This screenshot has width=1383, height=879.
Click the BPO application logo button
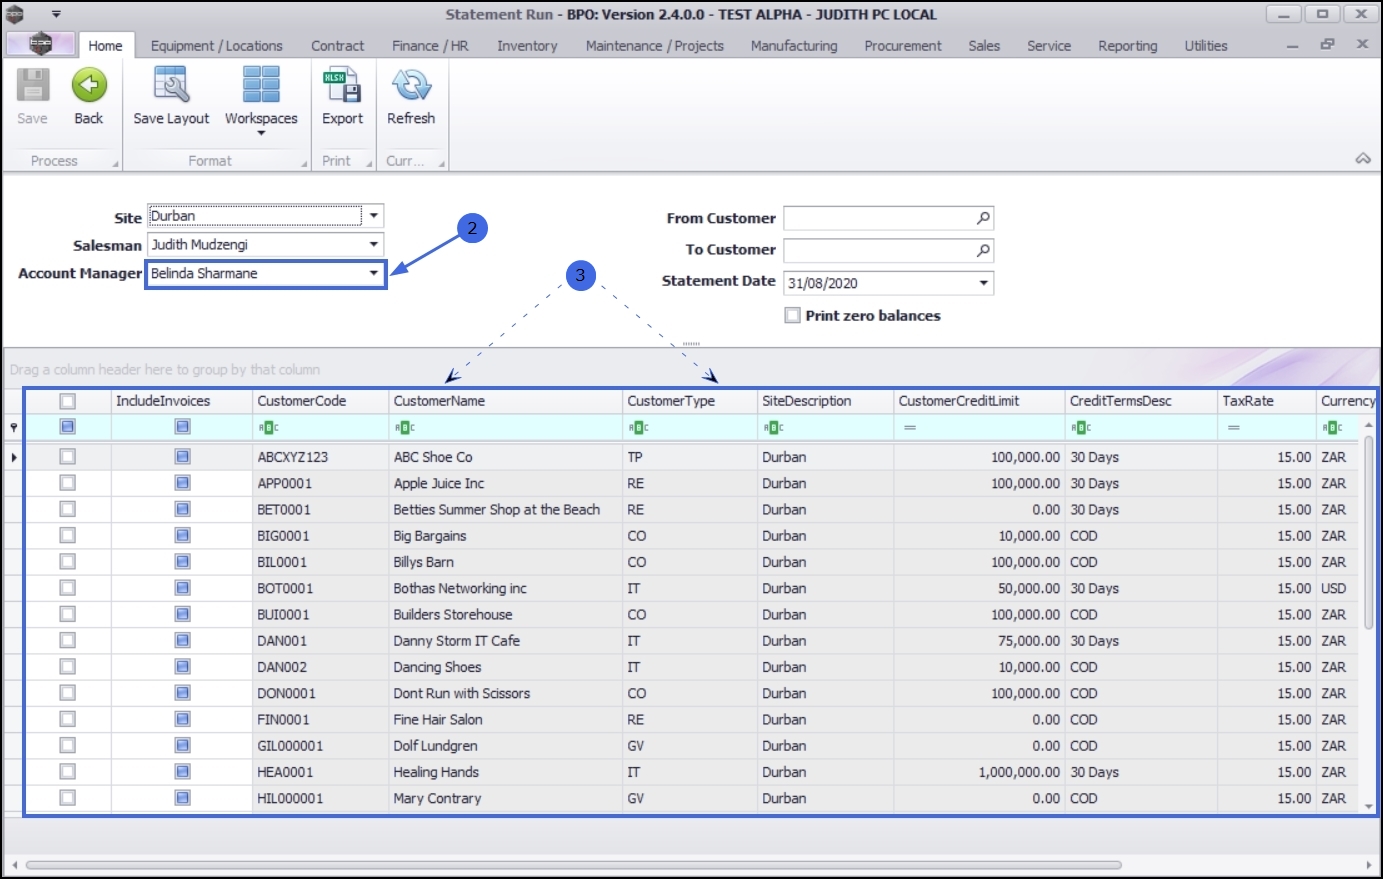(x=40, y=44)
